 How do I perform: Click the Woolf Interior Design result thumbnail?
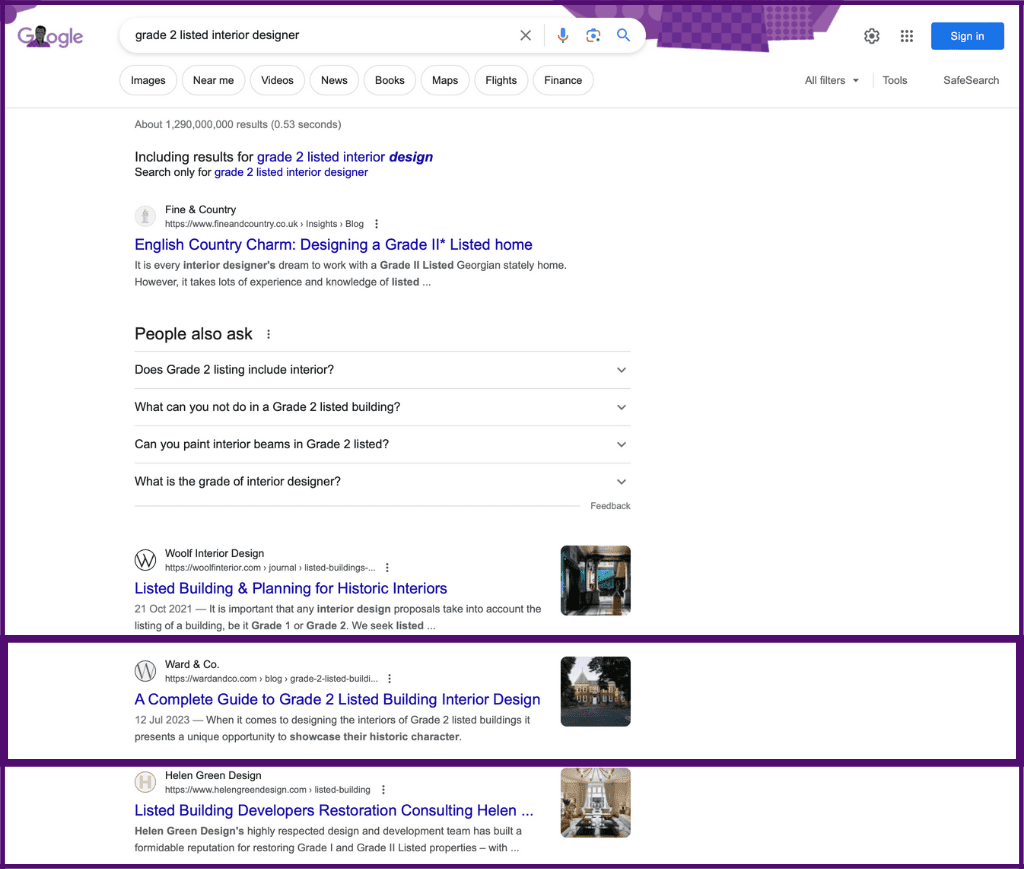pyautogui.click(x=595, y=580)
